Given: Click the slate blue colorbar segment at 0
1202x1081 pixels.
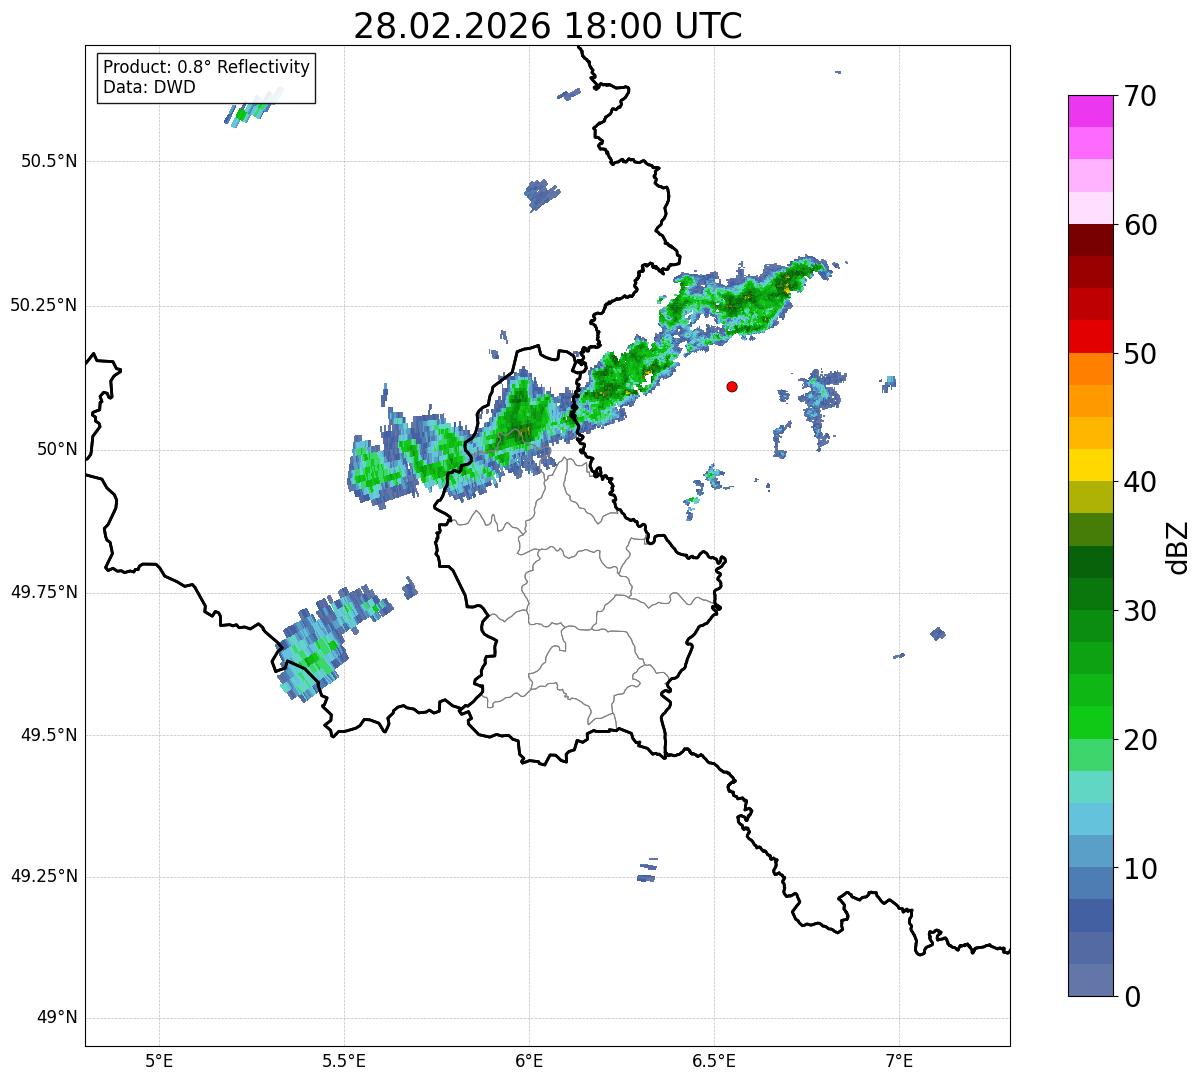Looking at the screenshot, I should 1091,980.
